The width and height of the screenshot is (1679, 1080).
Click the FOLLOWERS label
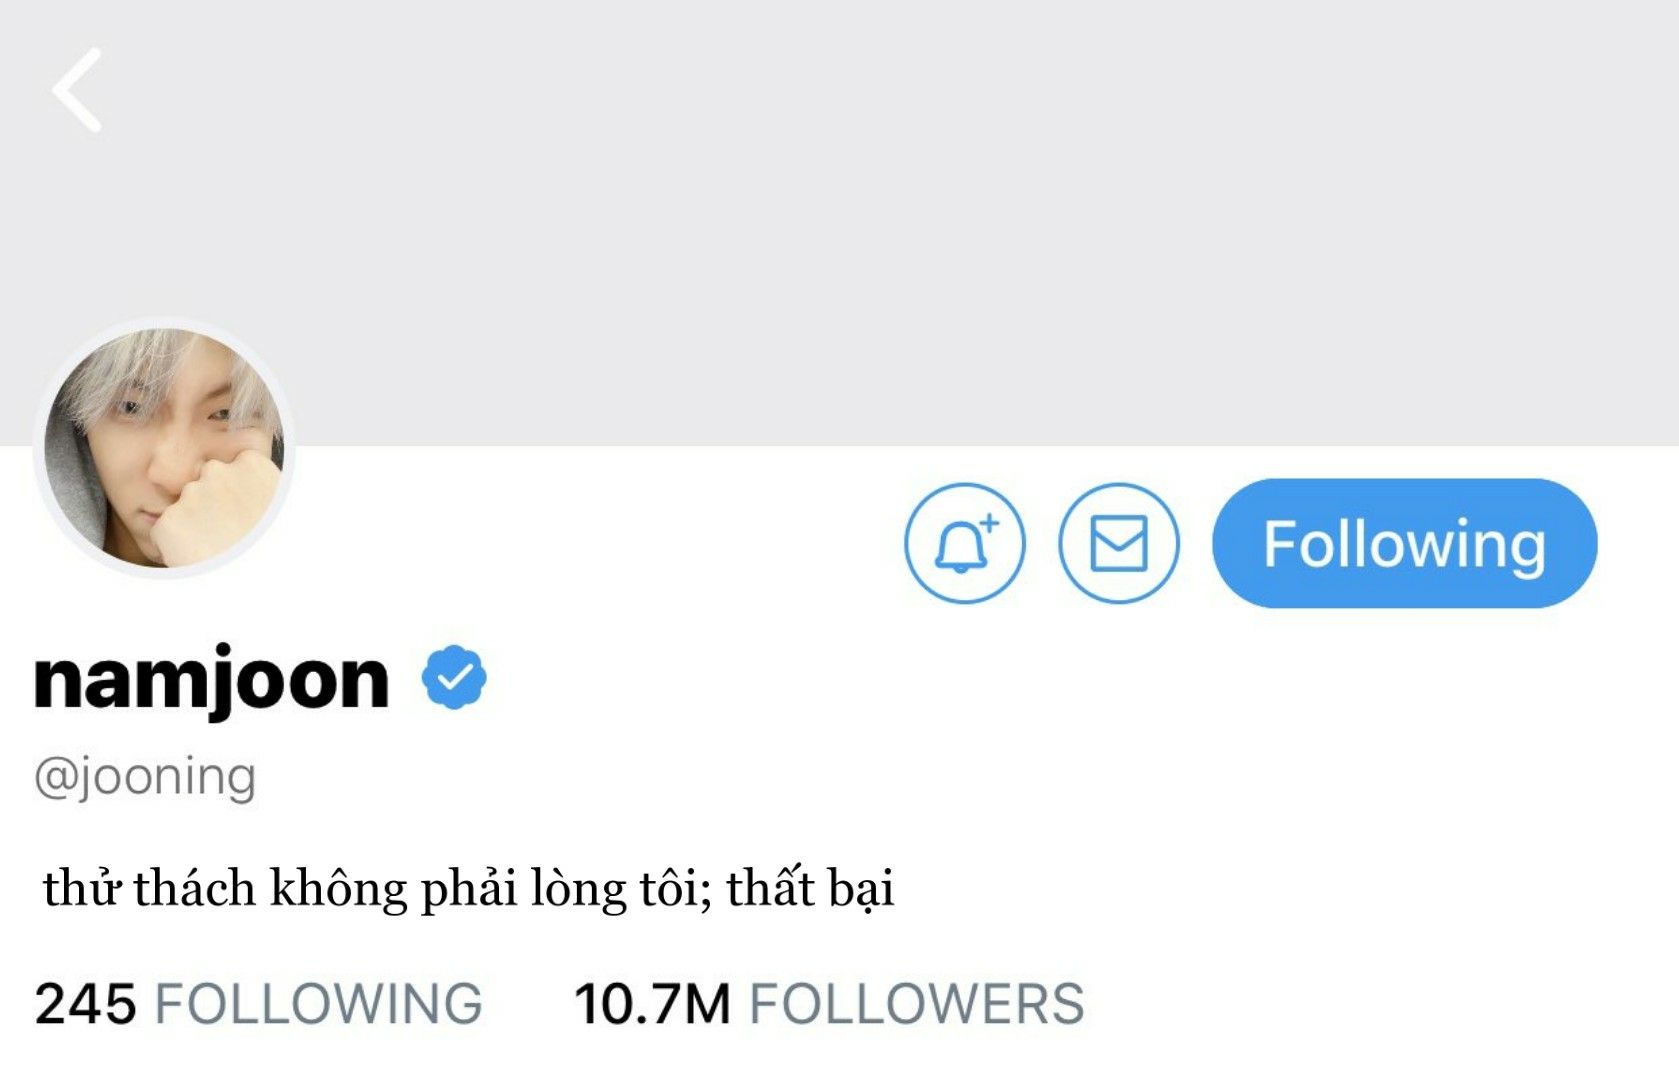coord(917,1004)
